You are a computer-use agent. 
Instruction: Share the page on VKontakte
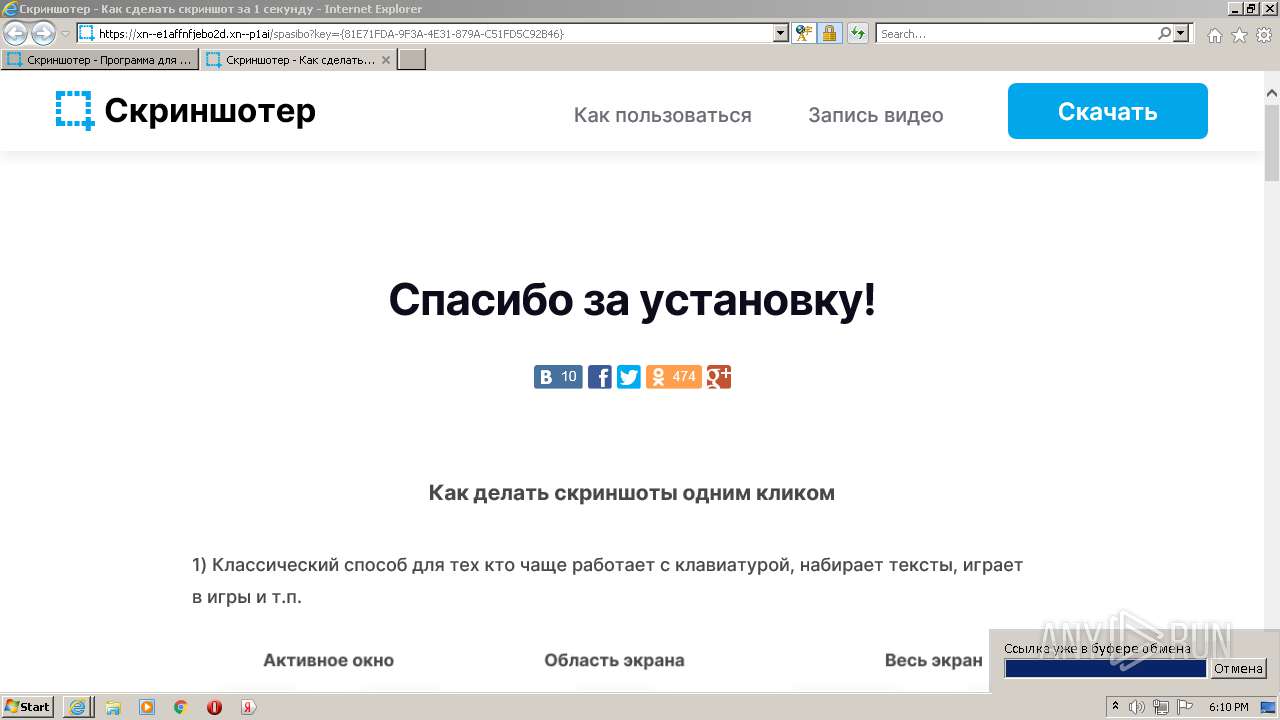[558, 377]
